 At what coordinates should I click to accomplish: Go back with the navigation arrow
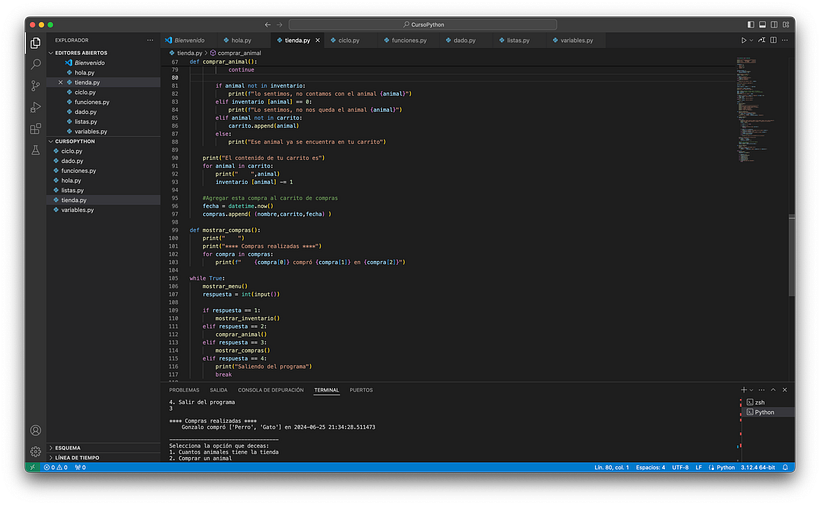268,25
